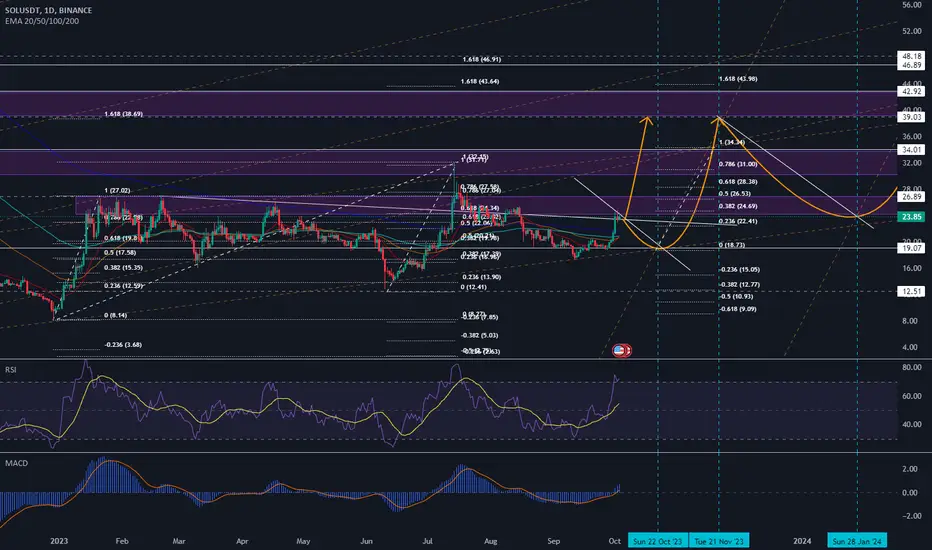Click the 26.89 price axis label
This screenshot has width=932, height=550.
(x=912, y=196)
